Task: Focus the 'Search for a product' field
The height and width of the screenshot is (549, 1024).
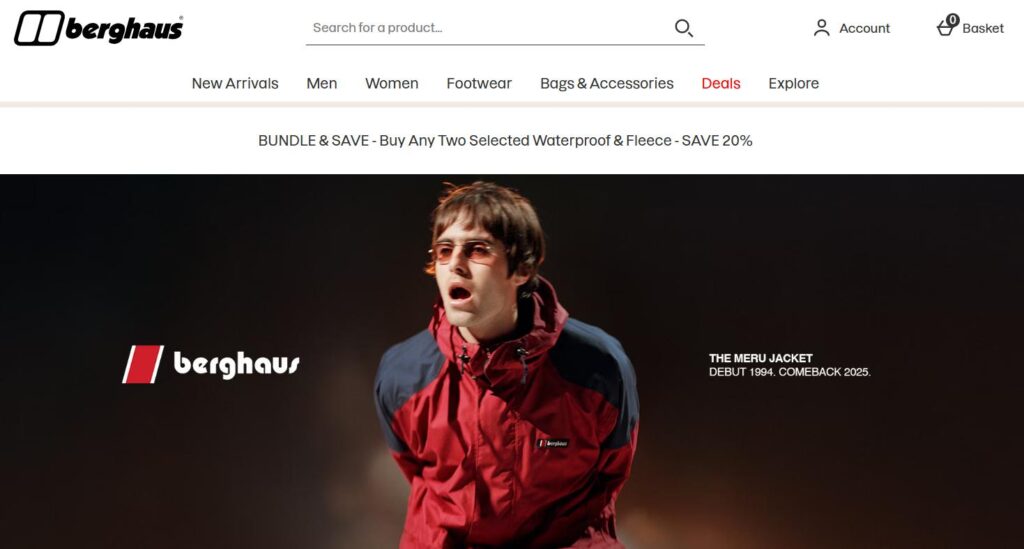Action: 490,28
